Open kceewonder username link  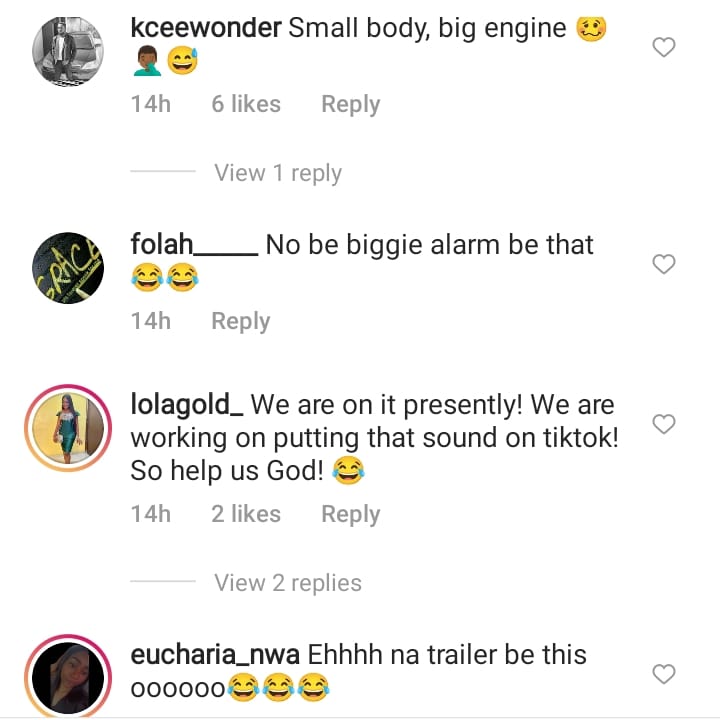point(205,28)
